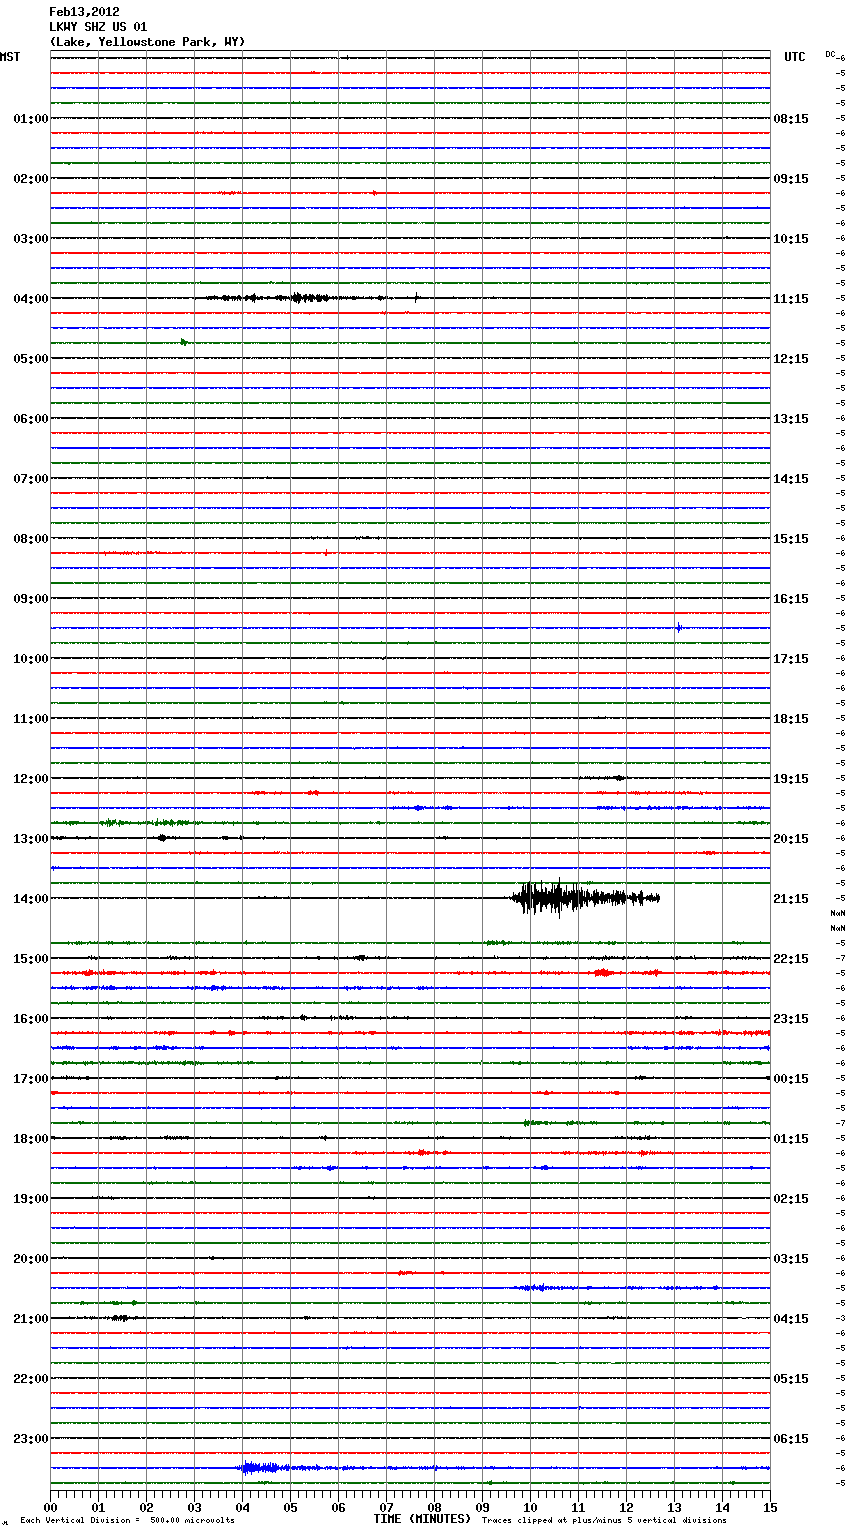Select the 20:00 MST hour label
Image resolution: width=850 pixels, height=1534 pixels.
pyautogui.click(x=31, y=1259)
